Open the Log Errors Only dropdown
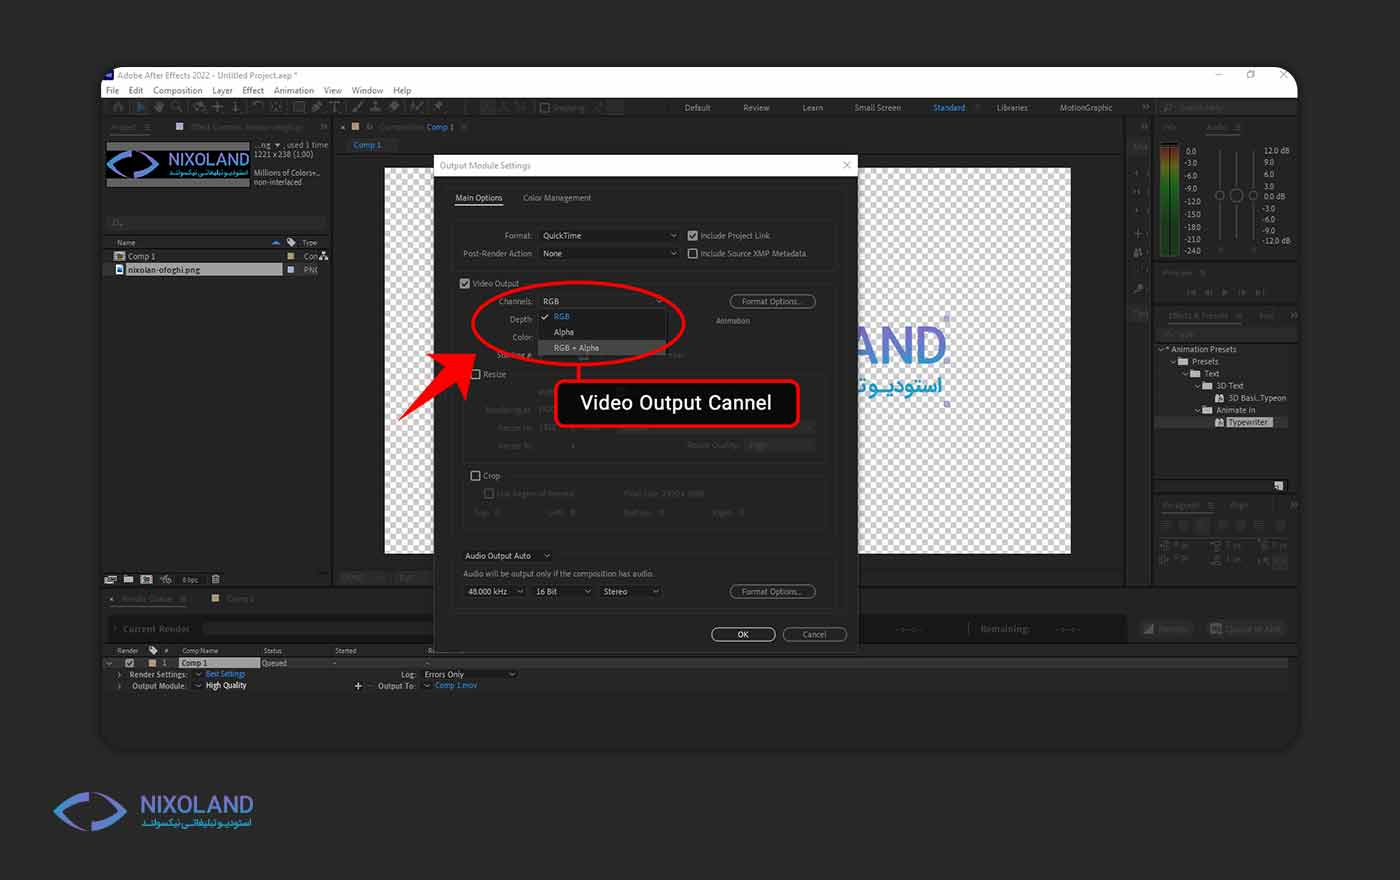1400x880 pixels. click(469, 675)
